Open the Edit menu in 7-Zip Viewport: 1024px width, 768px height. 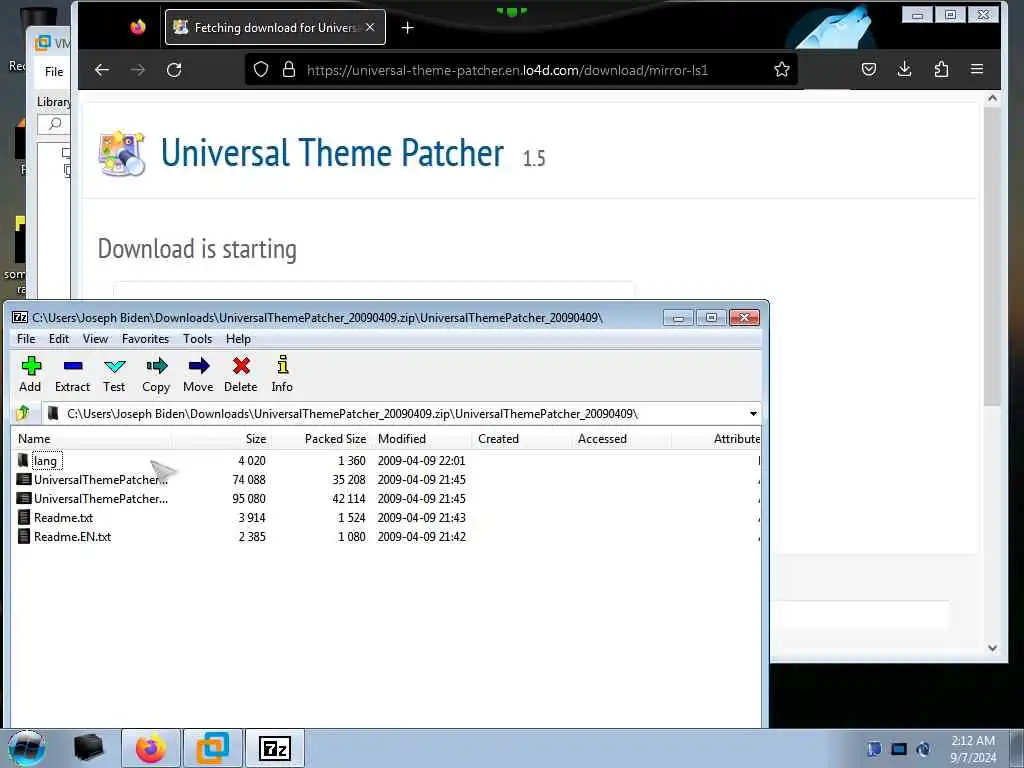(59, 339)
